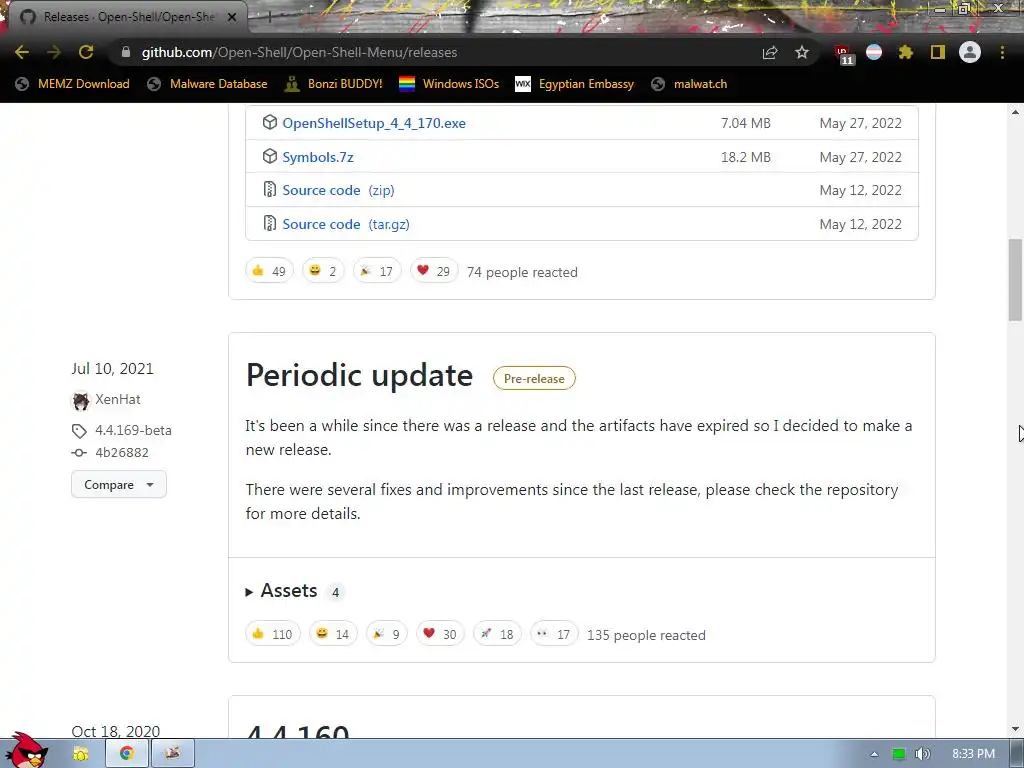This screenshot has height=768, width=1024.
Task: Open the MEMZ Download bookmark
Action: (x=72, y=84)
